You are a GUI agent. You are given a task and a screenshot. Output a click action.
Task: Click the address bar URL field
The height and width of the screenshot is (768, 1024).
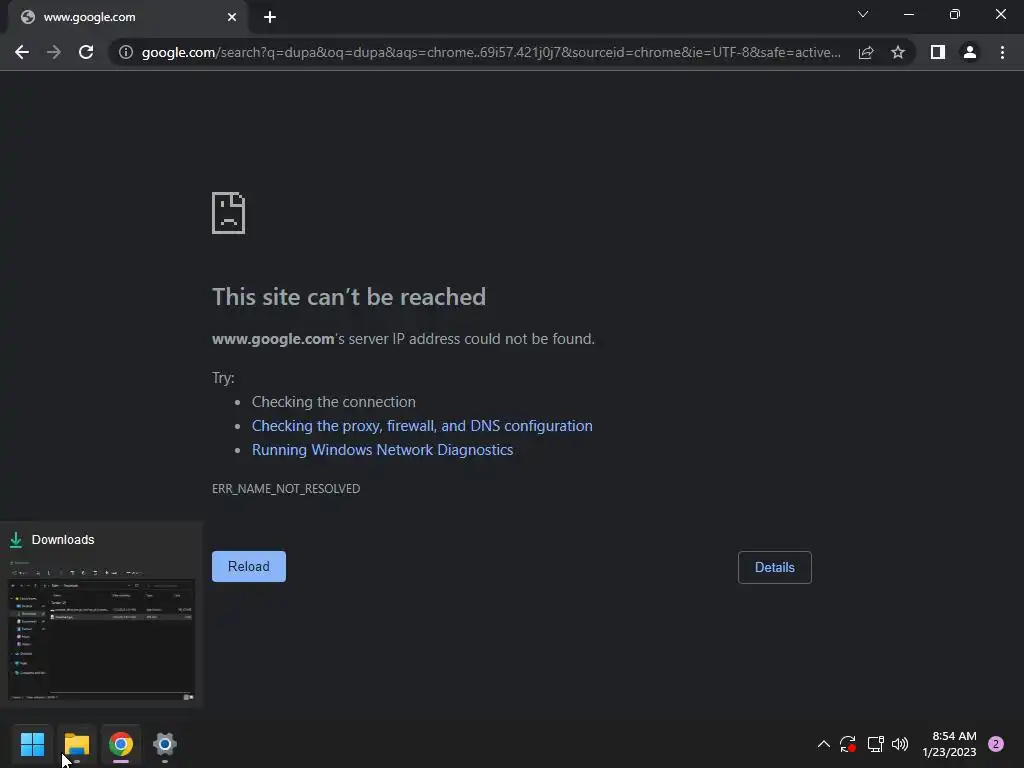coord(491,52)
